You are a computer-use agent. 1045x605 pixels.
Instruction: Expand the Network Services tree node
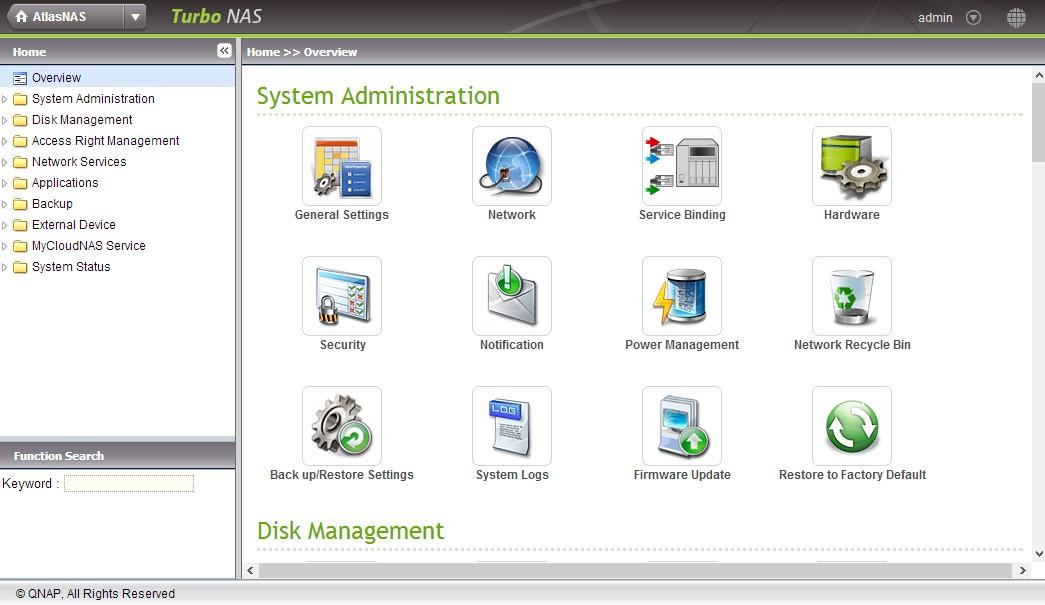[x=5, y=162]
